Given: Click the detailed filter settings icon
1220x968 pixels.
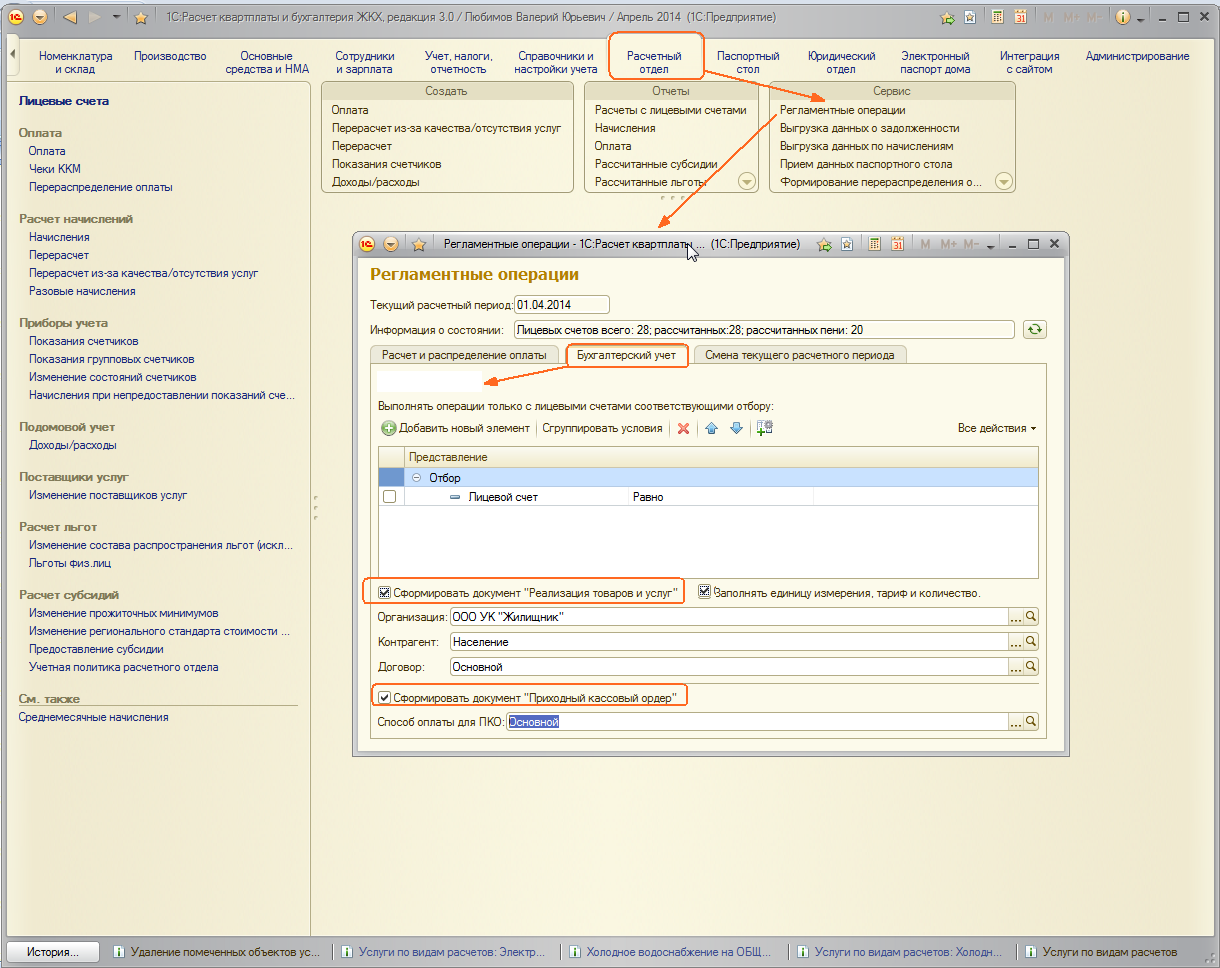Looking at the screenshot, I should (x=765, y=428).
